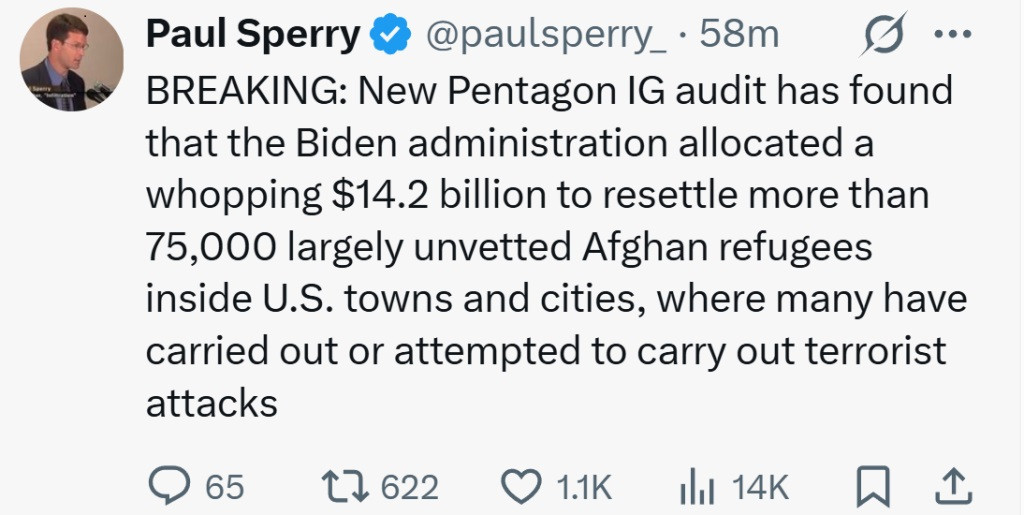The height and width of the screenshot is (515, 1024).
Task: Bookmark this post
Action: (x=874, y=486)
